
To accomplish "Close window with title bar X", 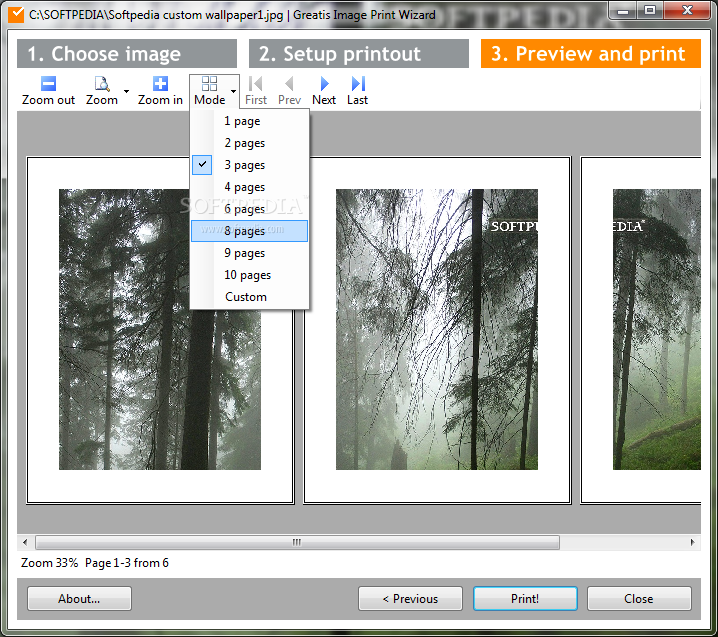I will coord(687,11).
